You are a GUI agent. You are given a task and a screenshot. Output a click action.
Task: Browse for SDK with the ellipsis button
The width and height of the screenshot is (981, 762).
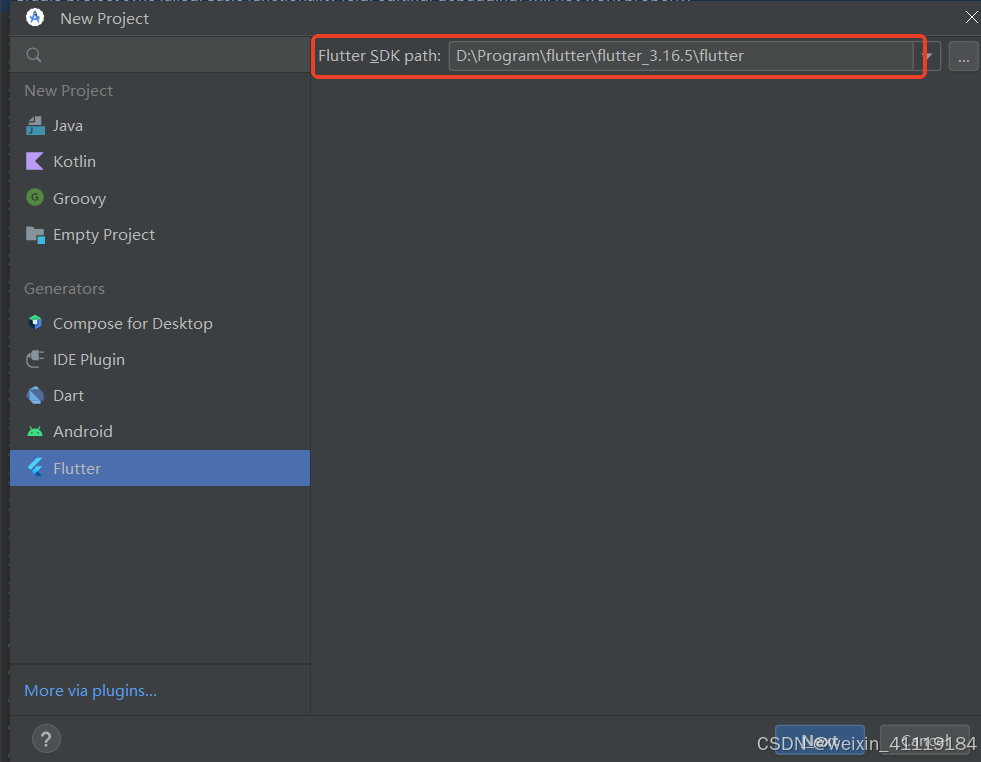pyautogui.click(x=963, y=56)
